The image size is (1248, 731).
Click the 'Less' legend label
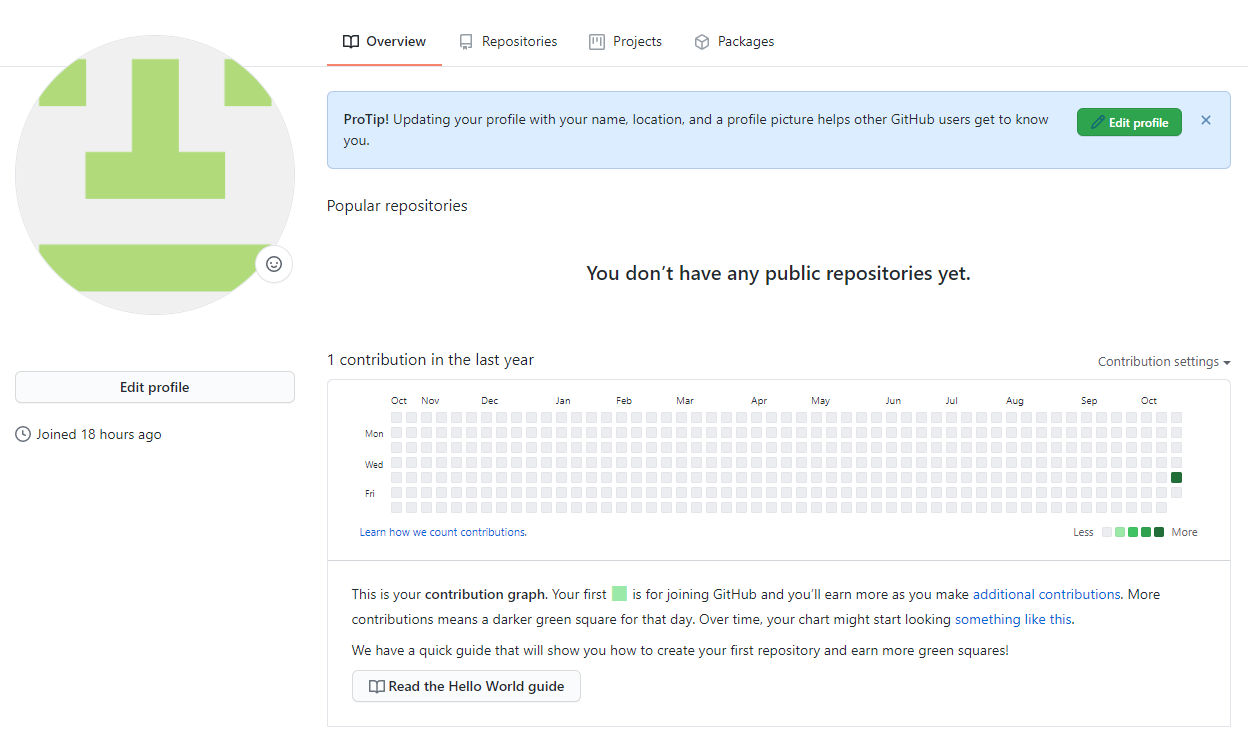pyautogui.click(x=1083, y=532)
